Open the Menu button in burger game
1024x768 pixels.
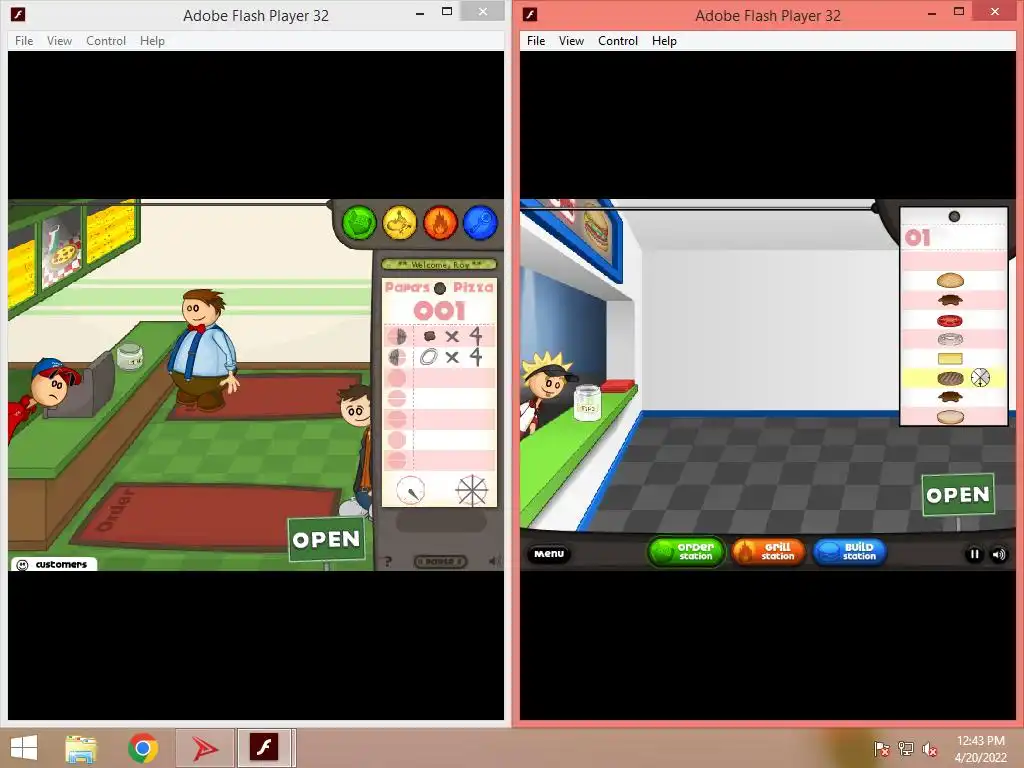pyautogui.click(x=549, y=554)
